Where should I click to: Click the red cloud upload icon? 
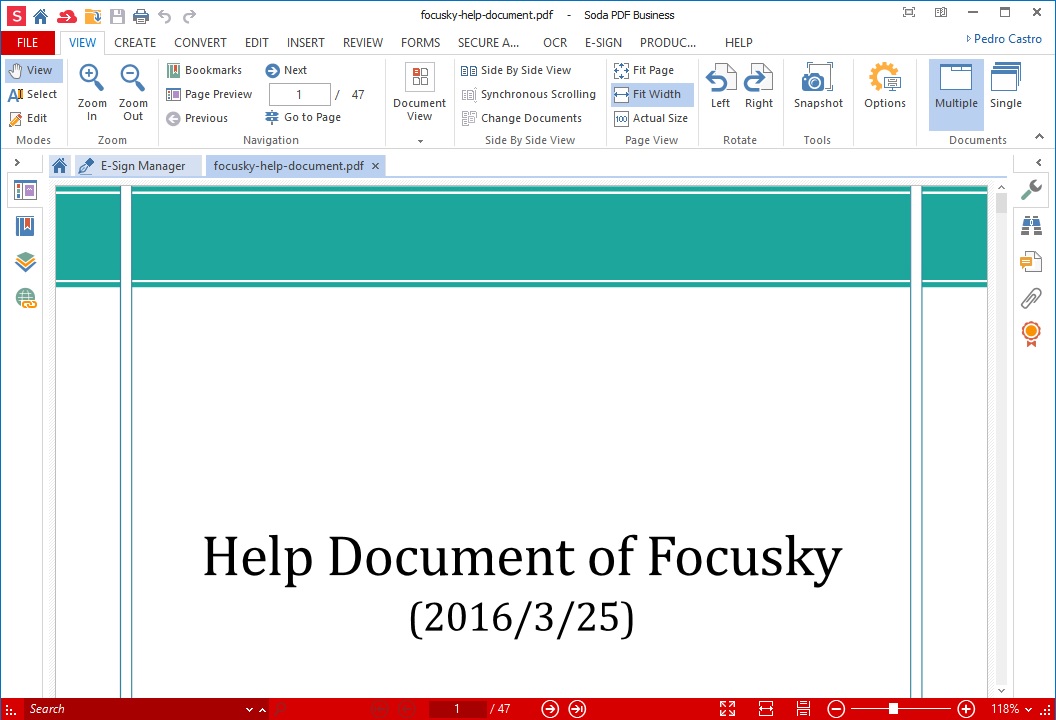(x=67, y=15)
